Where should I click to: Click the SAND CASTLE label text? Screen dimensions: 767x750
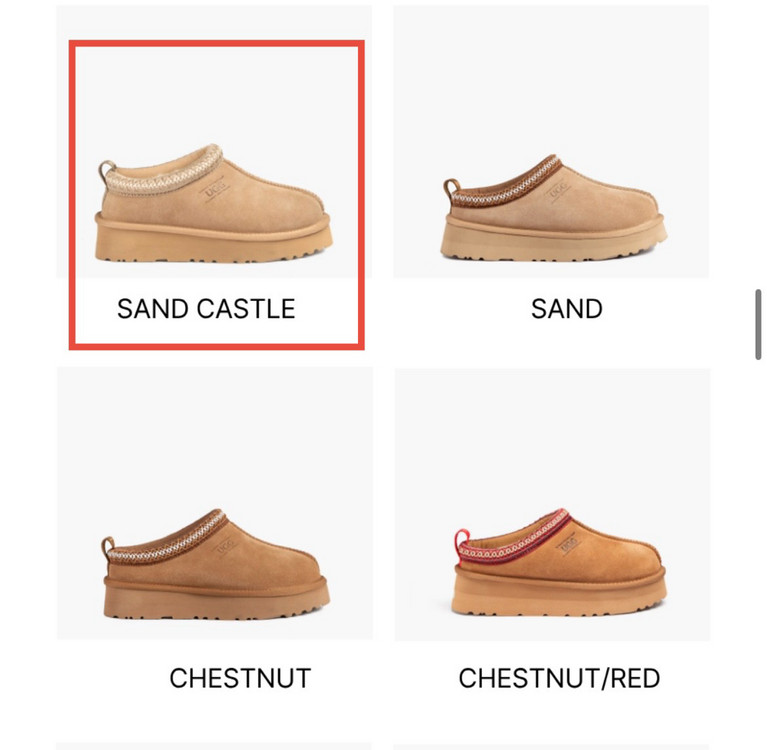tap(206, 309)
